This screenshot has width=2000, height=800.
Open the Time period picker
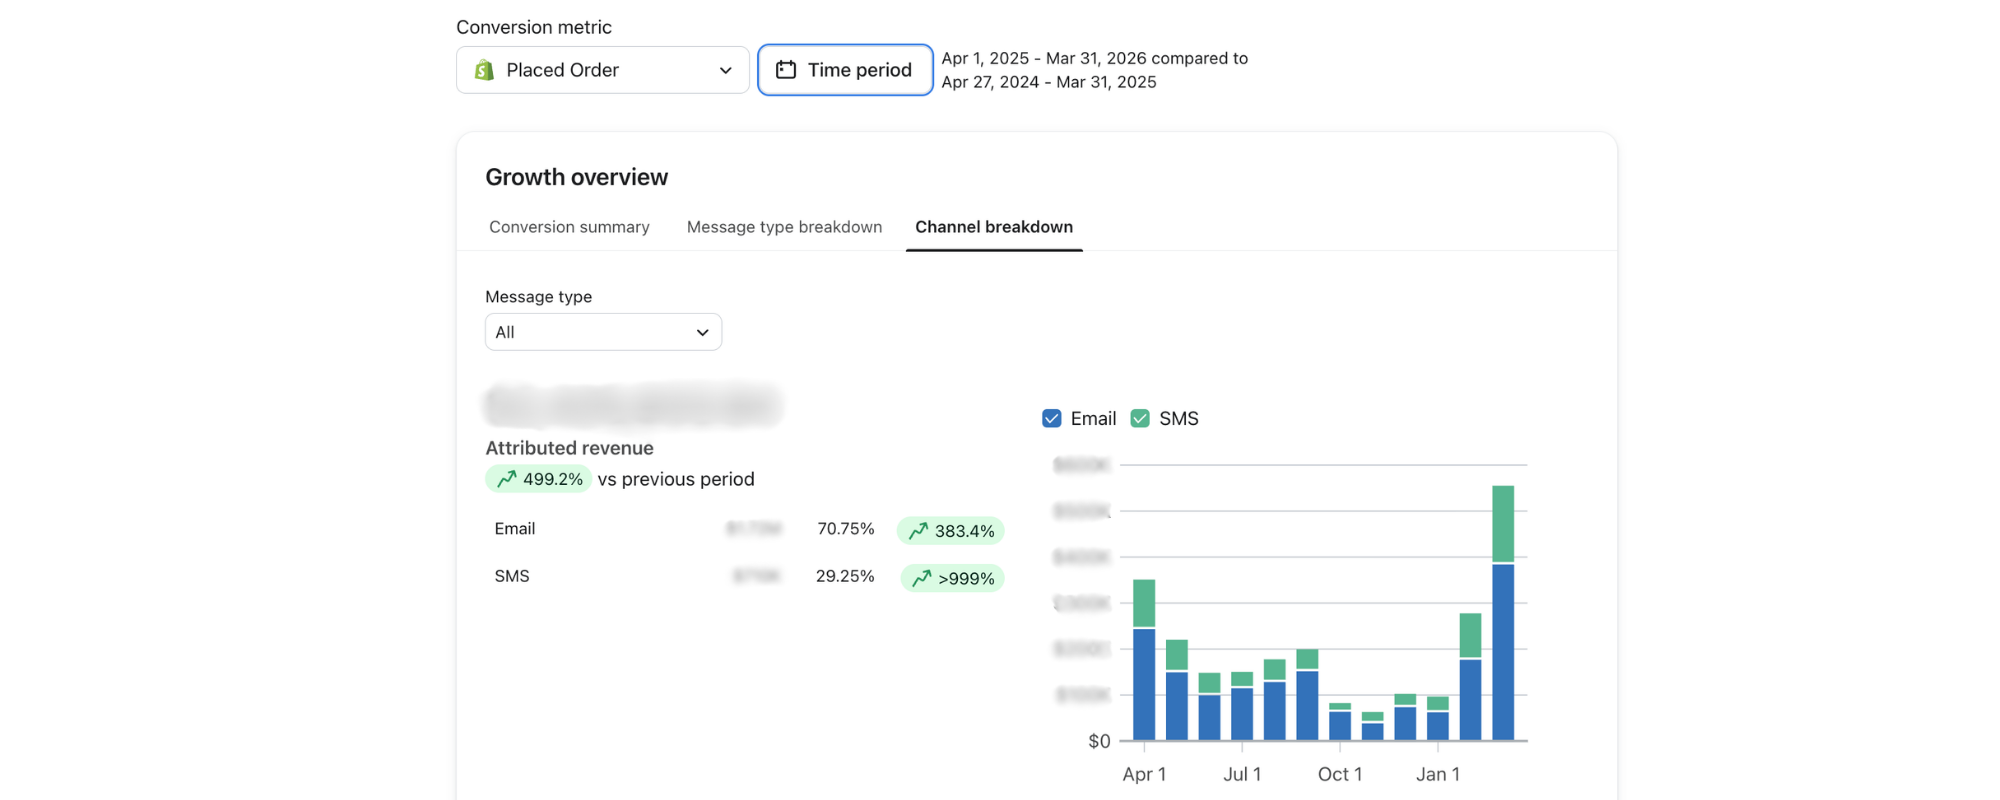[x=845, y=70]
